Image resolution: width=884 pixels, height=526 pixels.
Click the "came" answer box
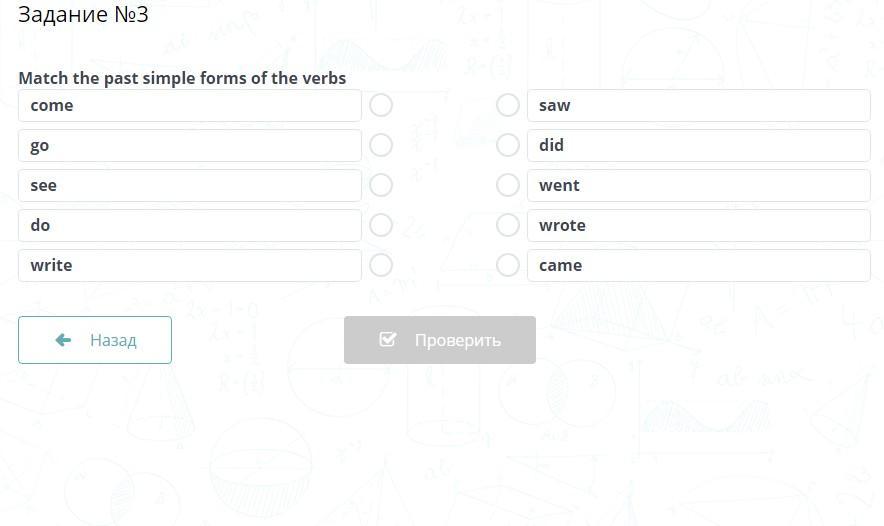(698, 265)
